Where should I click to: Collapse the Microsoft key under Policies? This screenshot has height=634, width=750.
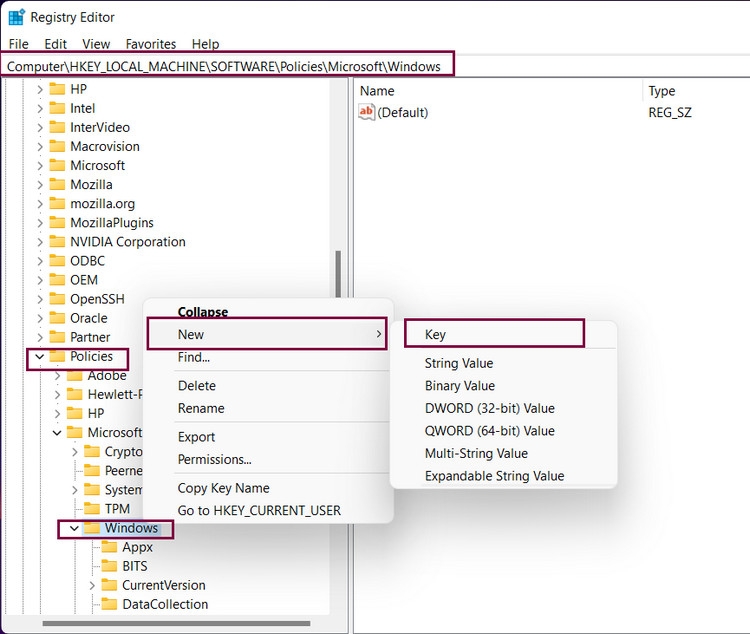57,433
